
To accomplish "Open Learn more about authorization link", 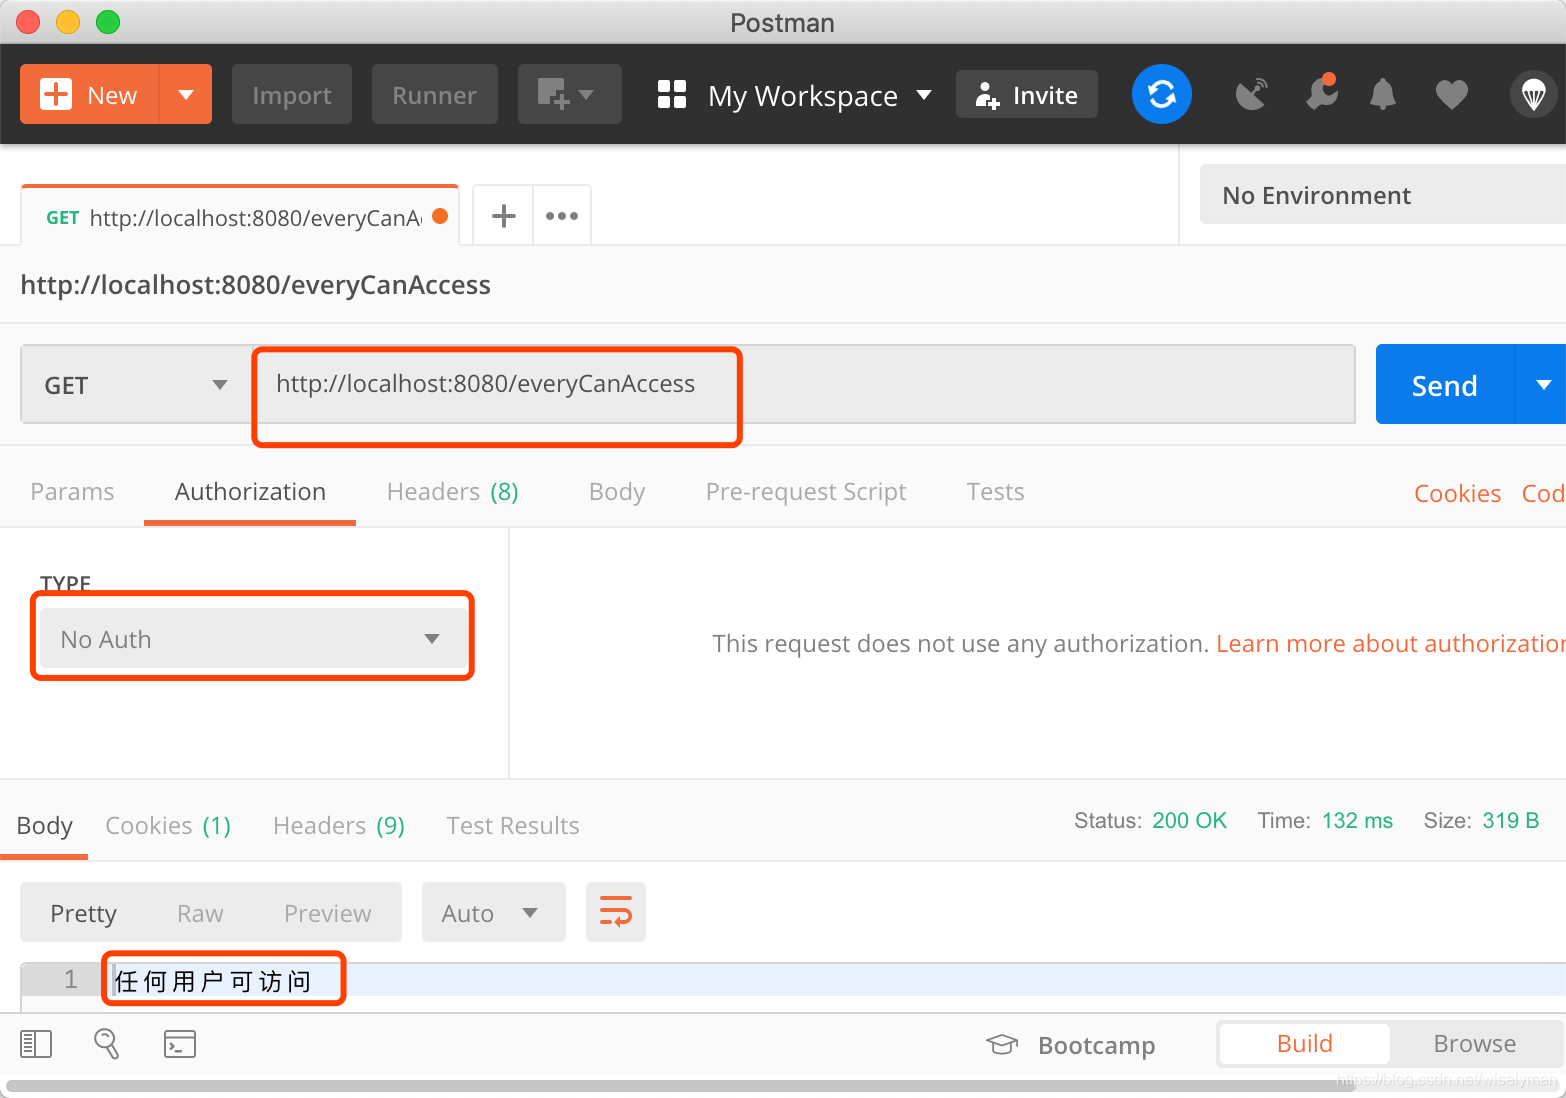I will click(x=1391, y=643).
